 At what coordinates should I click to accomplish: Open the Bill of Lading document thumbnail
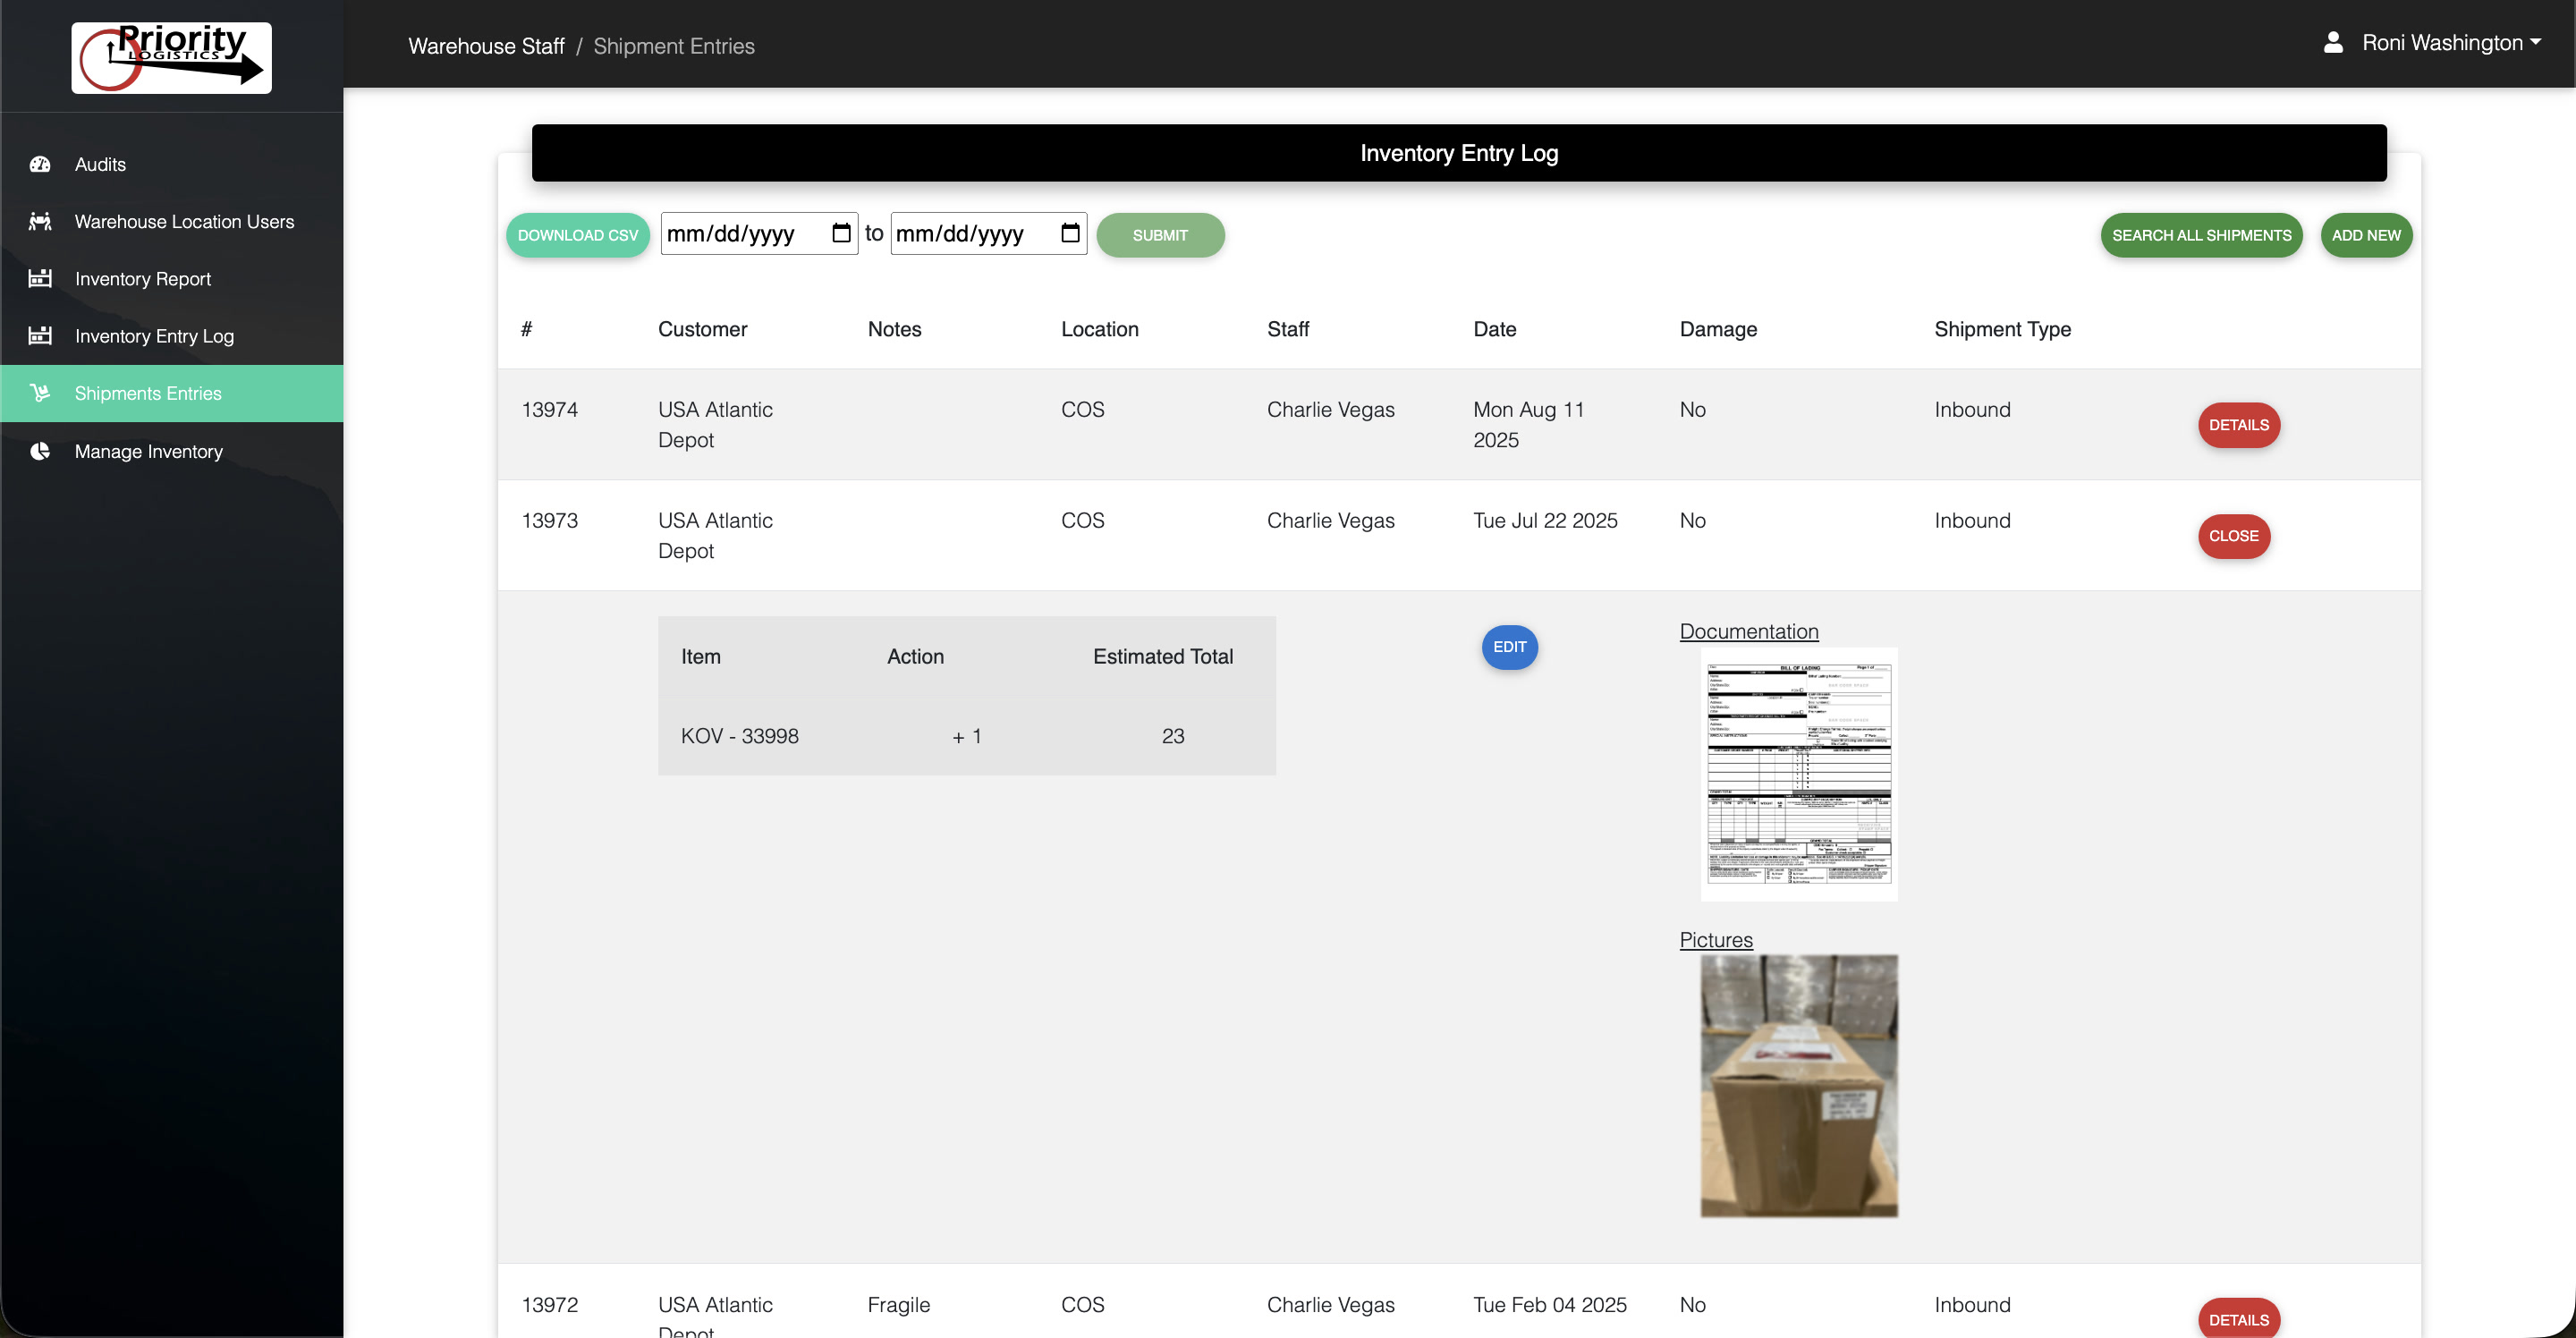coord(1798,774)
